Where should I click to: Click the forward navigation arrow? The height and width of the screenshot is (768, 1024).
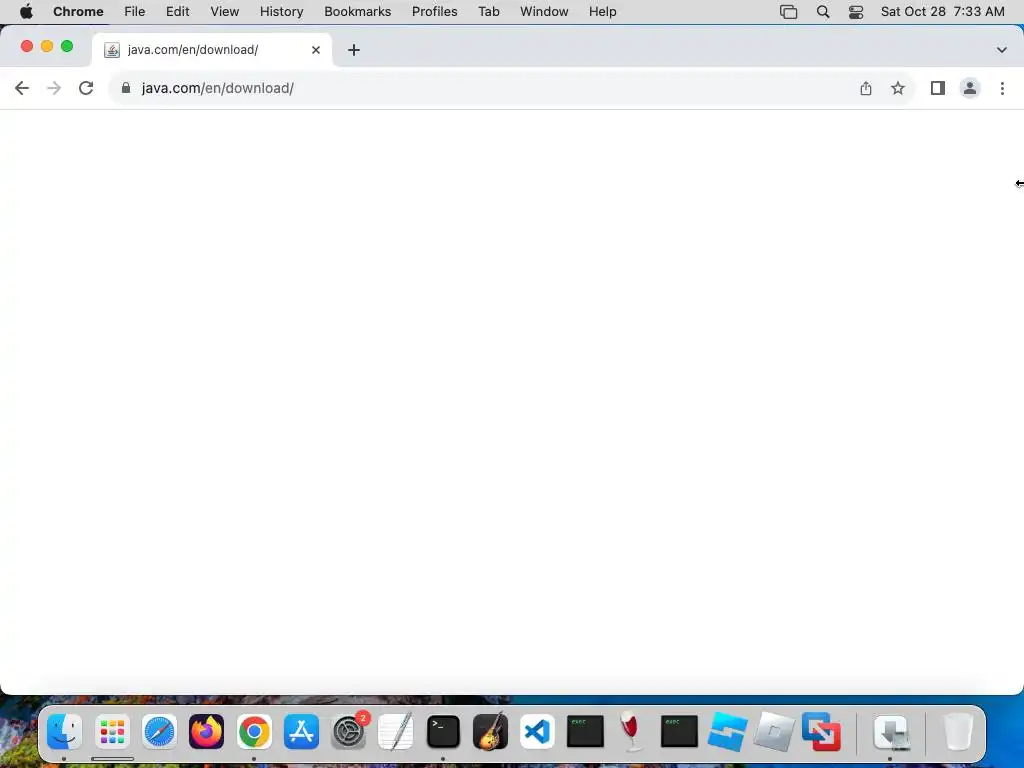[x=54, y=88]
